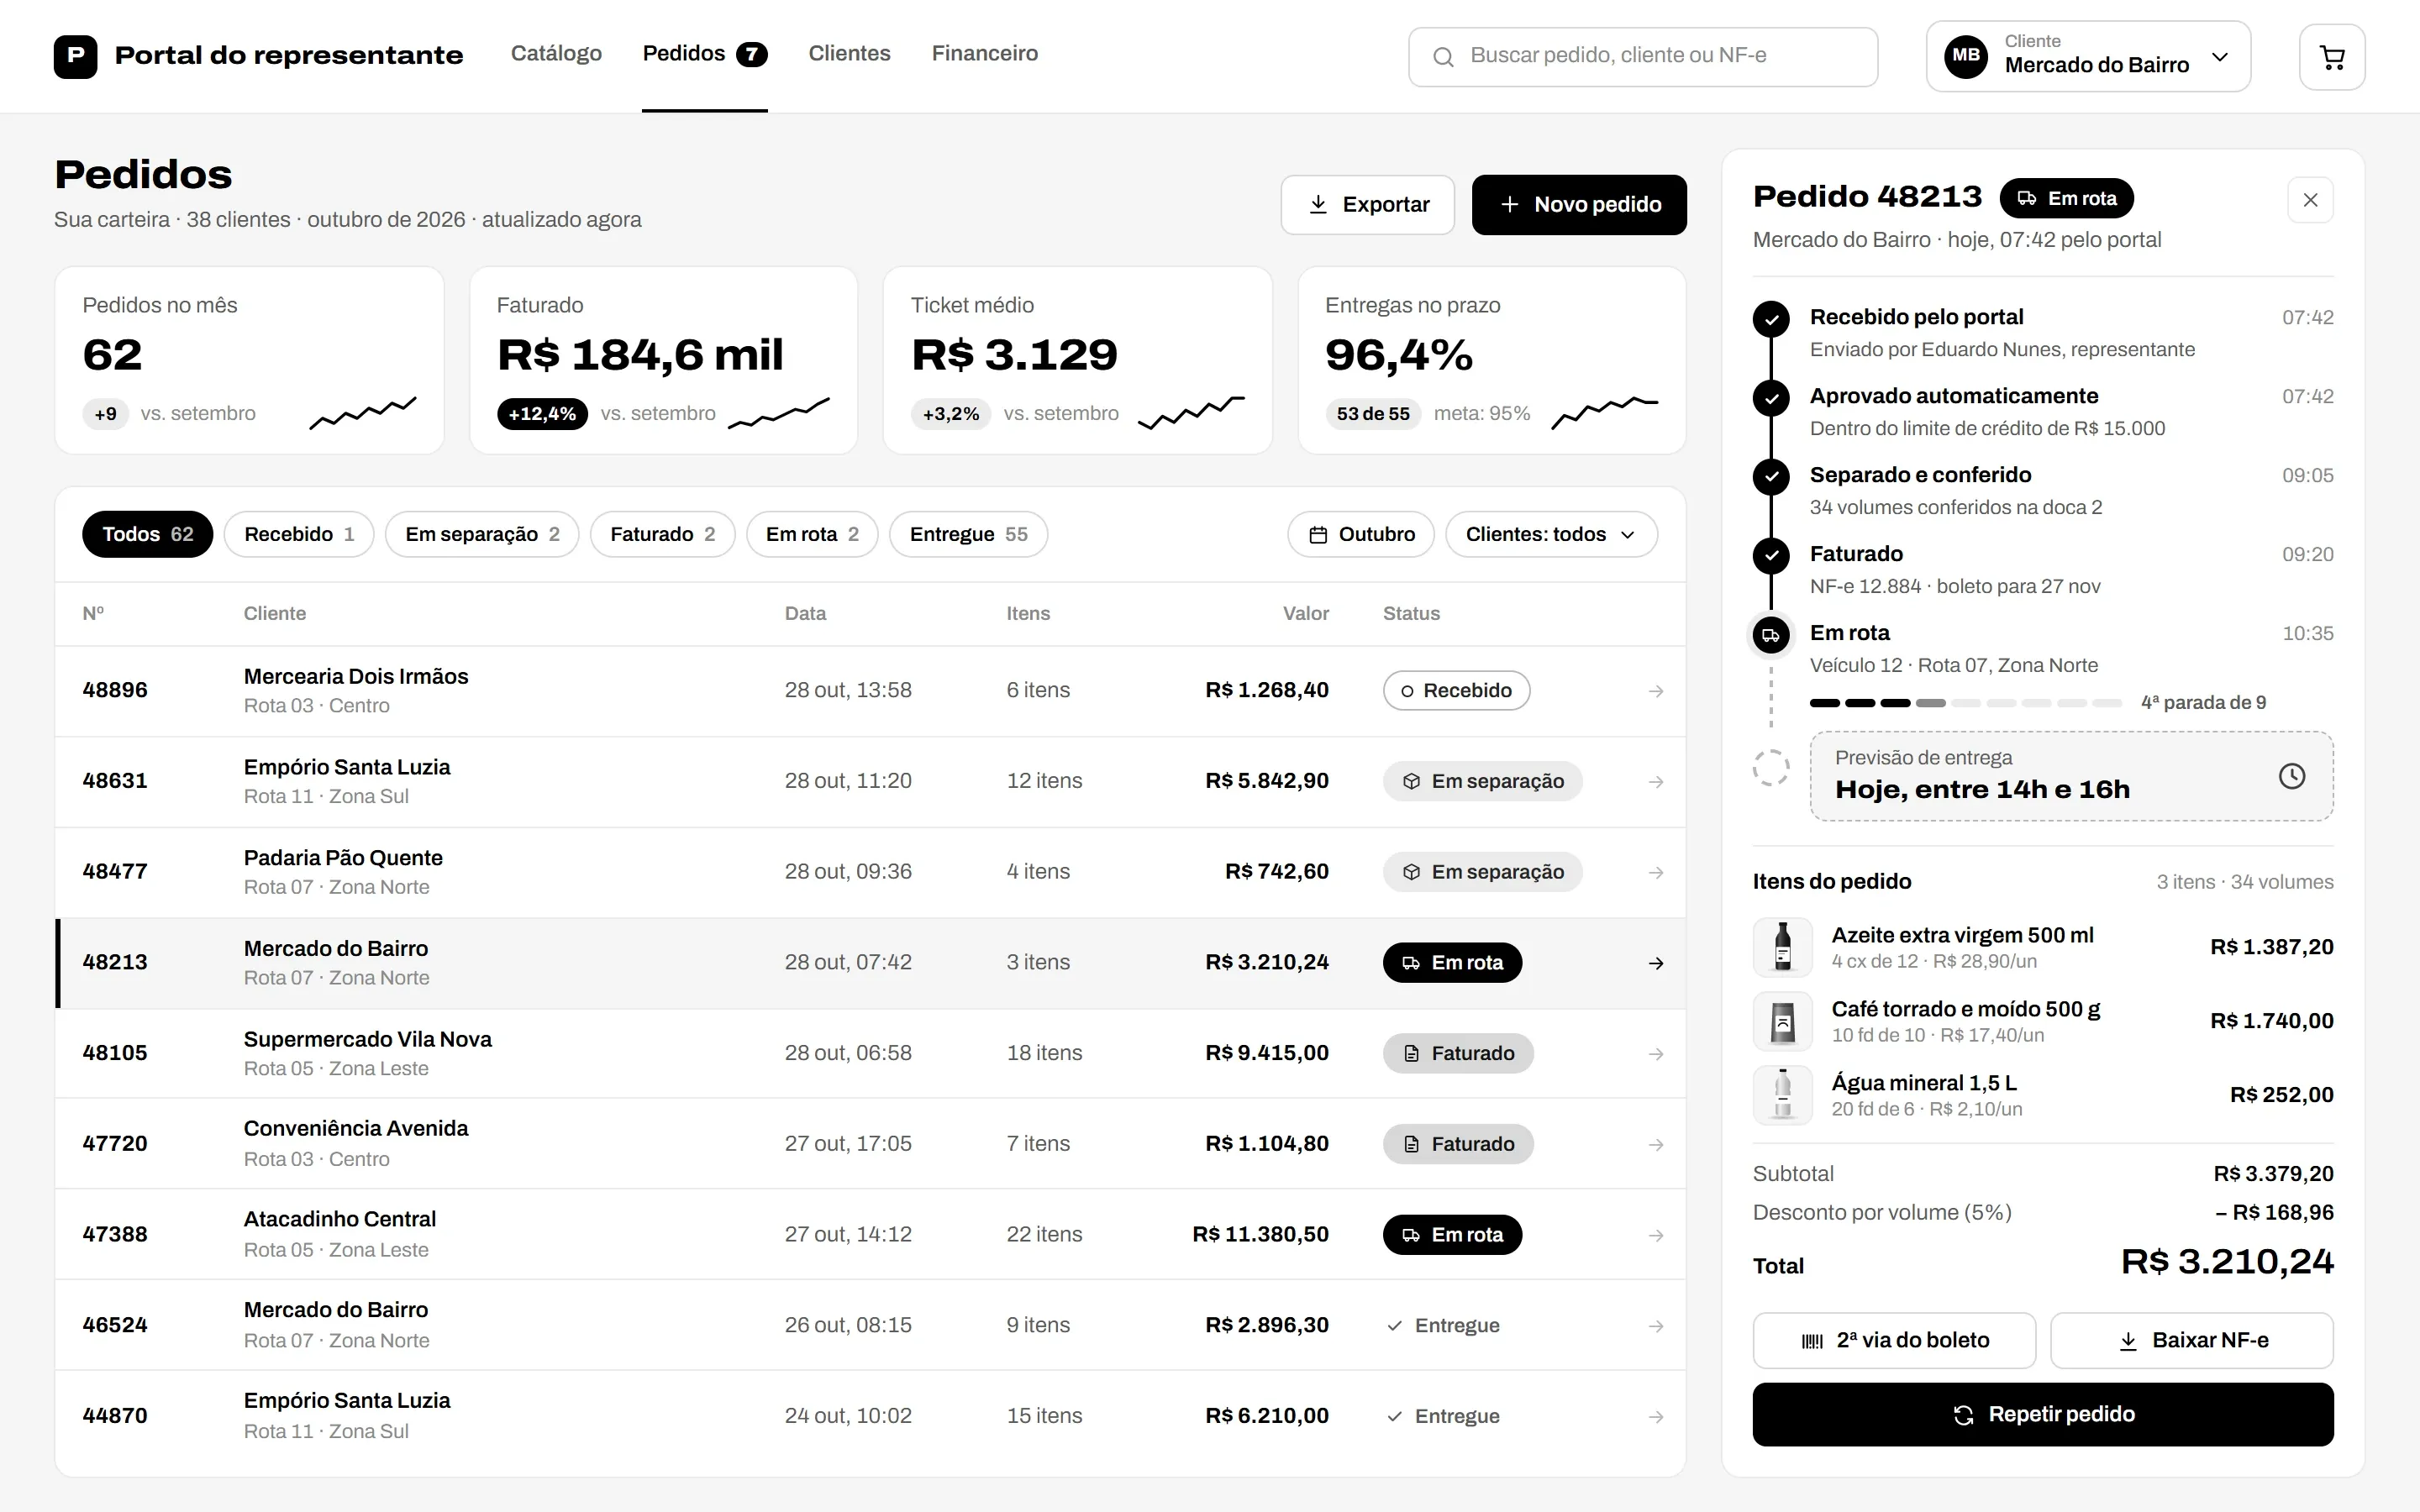
Task: Open row arrow for order 48105
Action: [1656, 1054]
